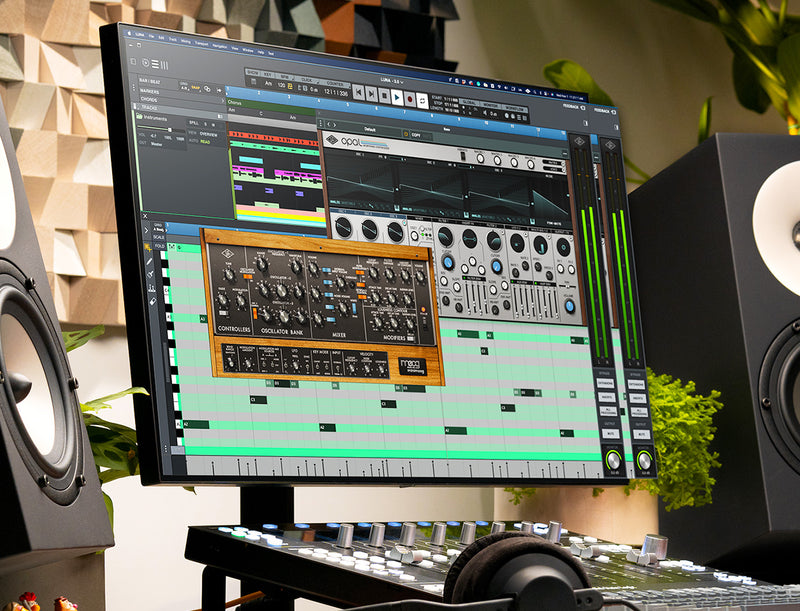This screenshot has width=800, height=611.
Task: Click the red Record button
Action: [410, 99]
